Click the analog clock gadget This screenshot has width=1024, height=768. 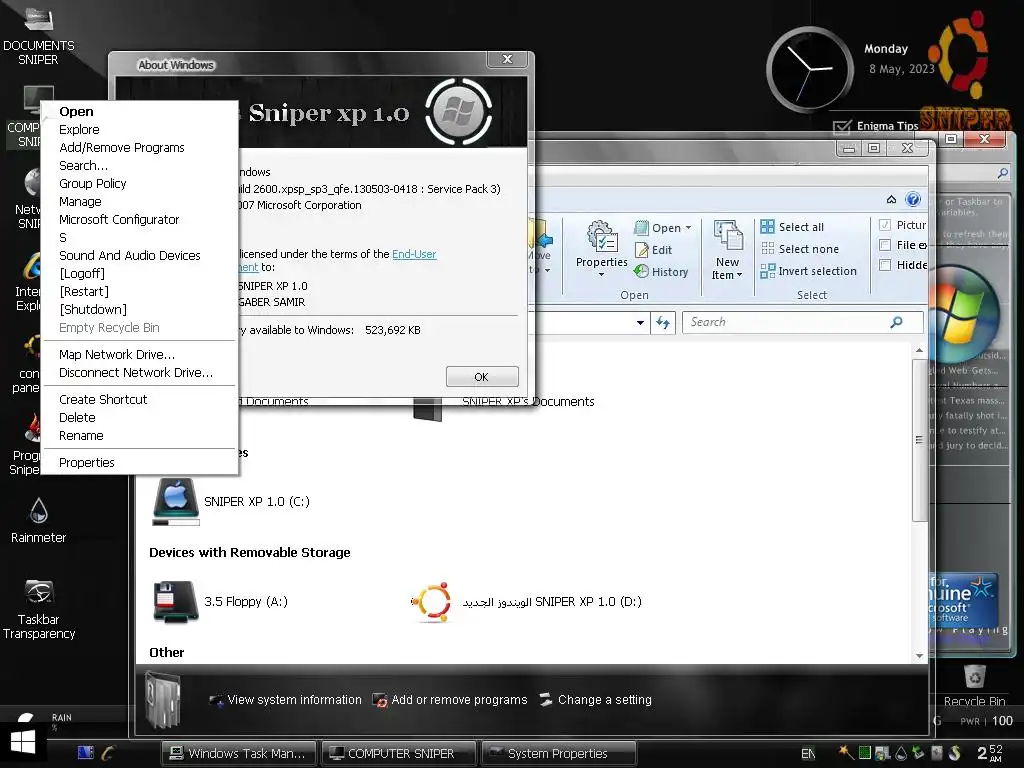point(810,70)
